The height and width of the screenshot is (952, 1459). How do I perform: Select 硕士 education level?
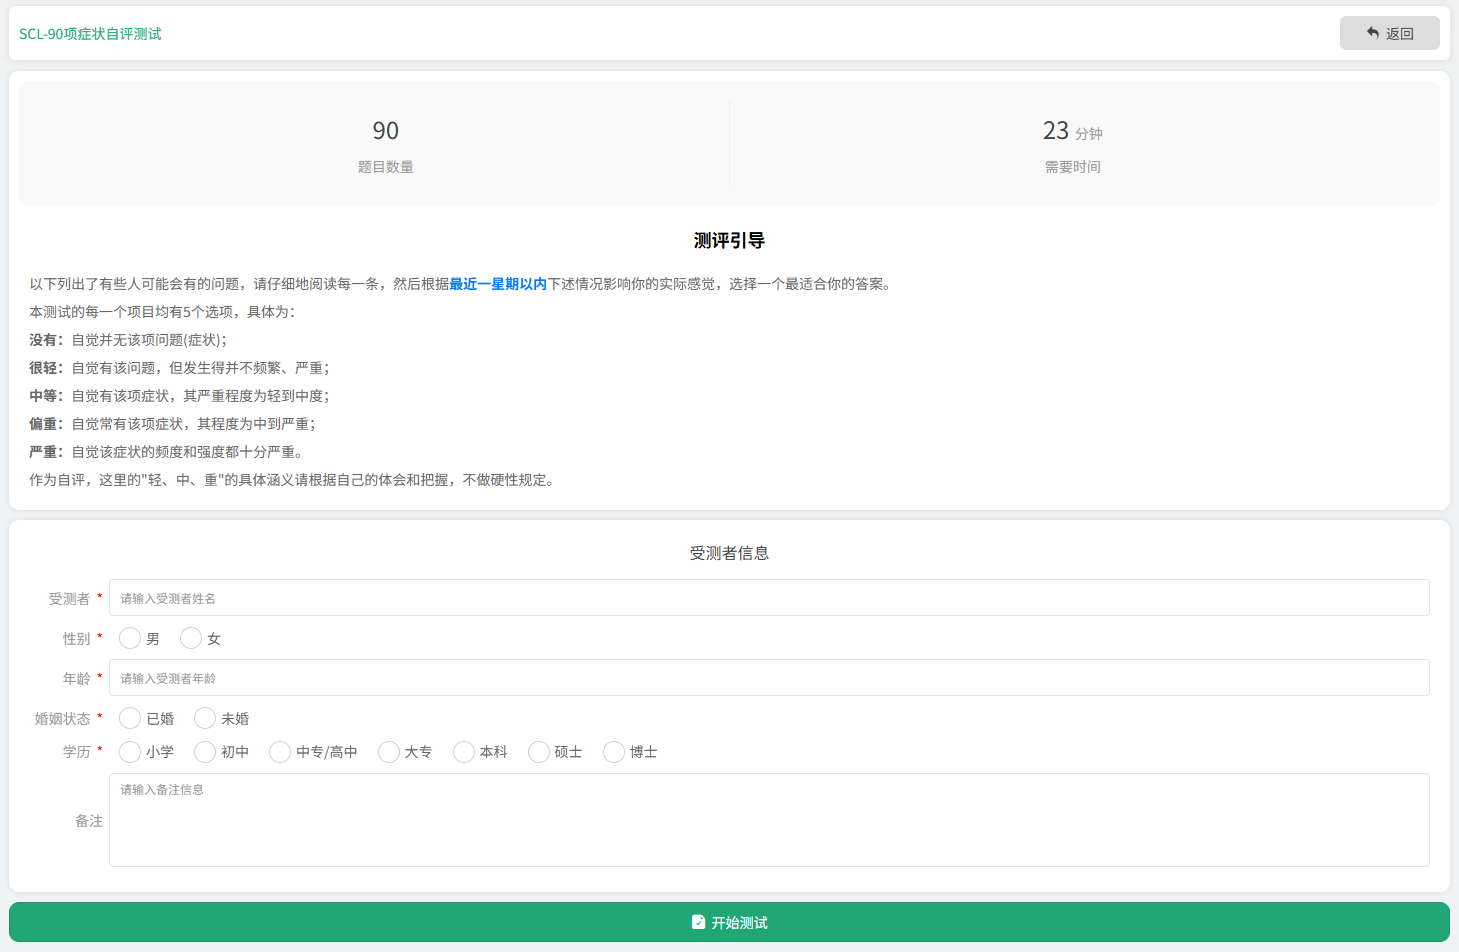pos(539,751)
